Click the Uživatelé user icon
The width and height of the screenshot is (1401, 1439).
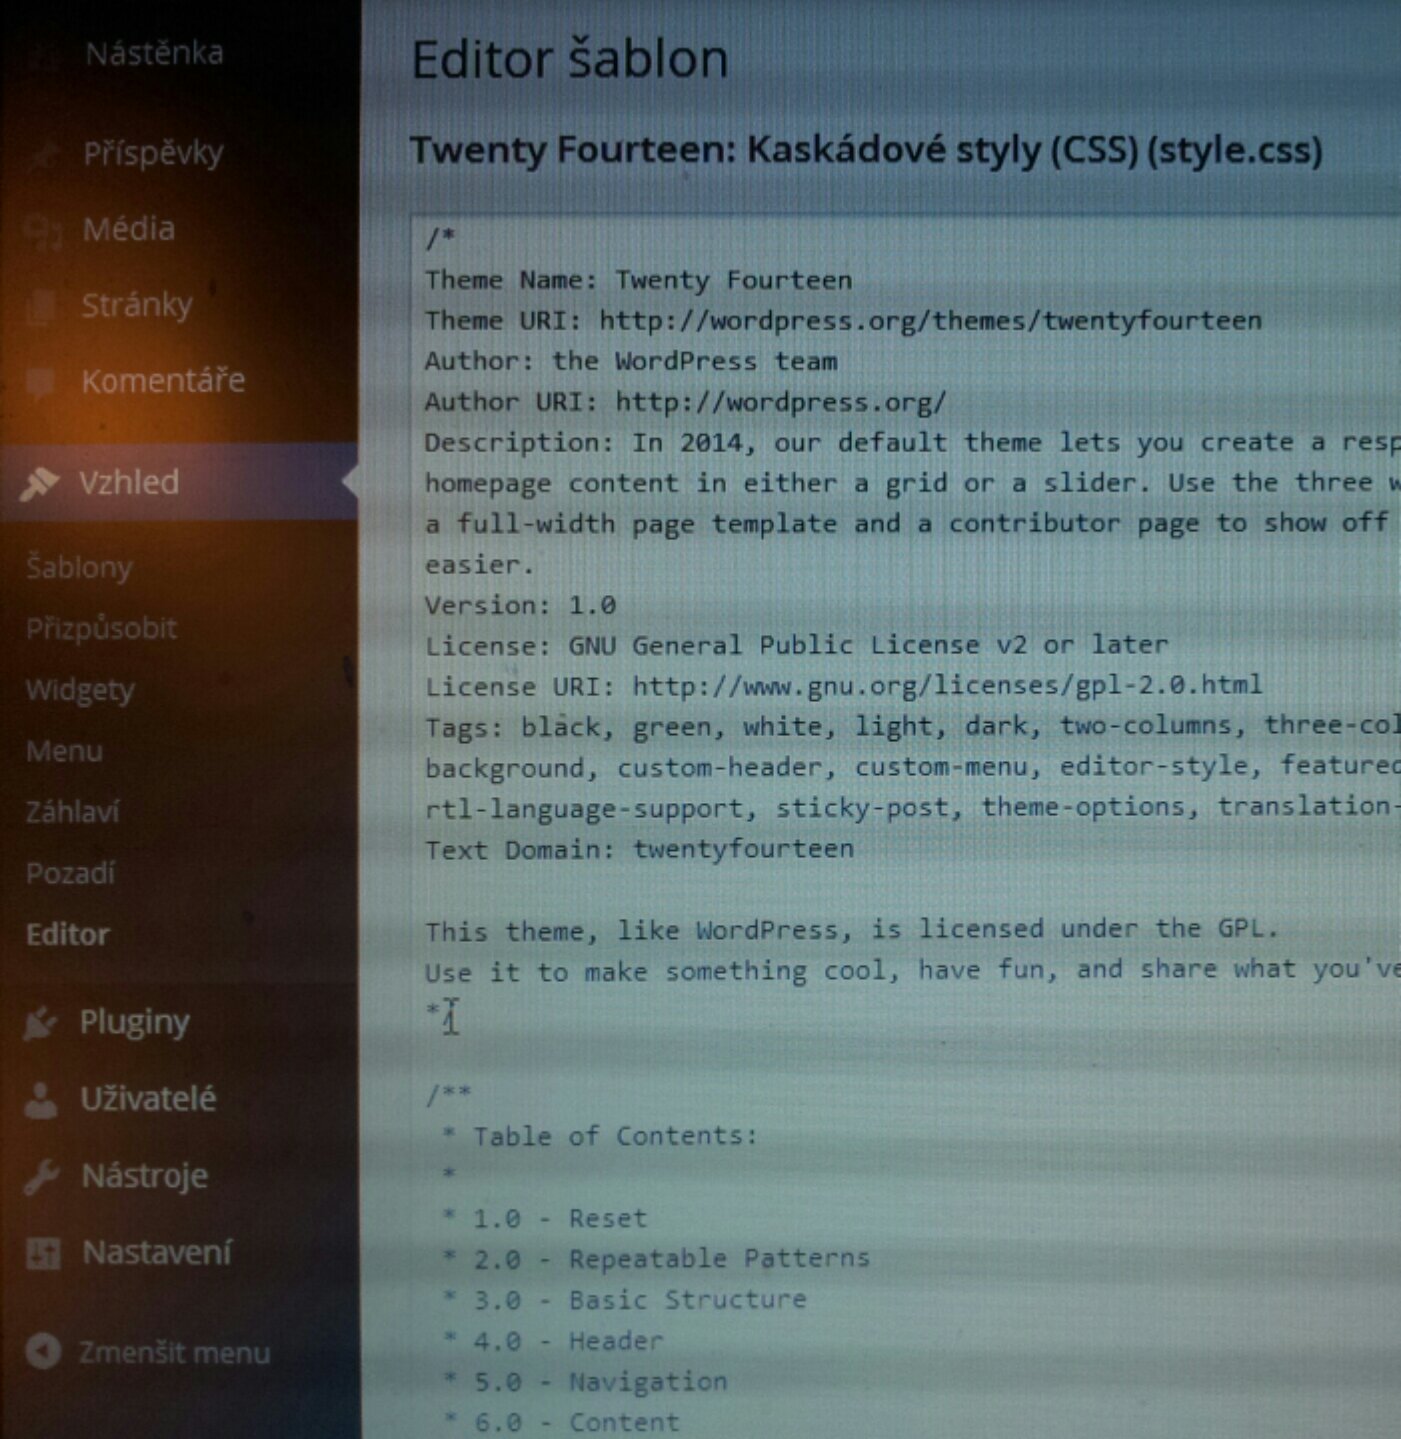pos(41,1099)
